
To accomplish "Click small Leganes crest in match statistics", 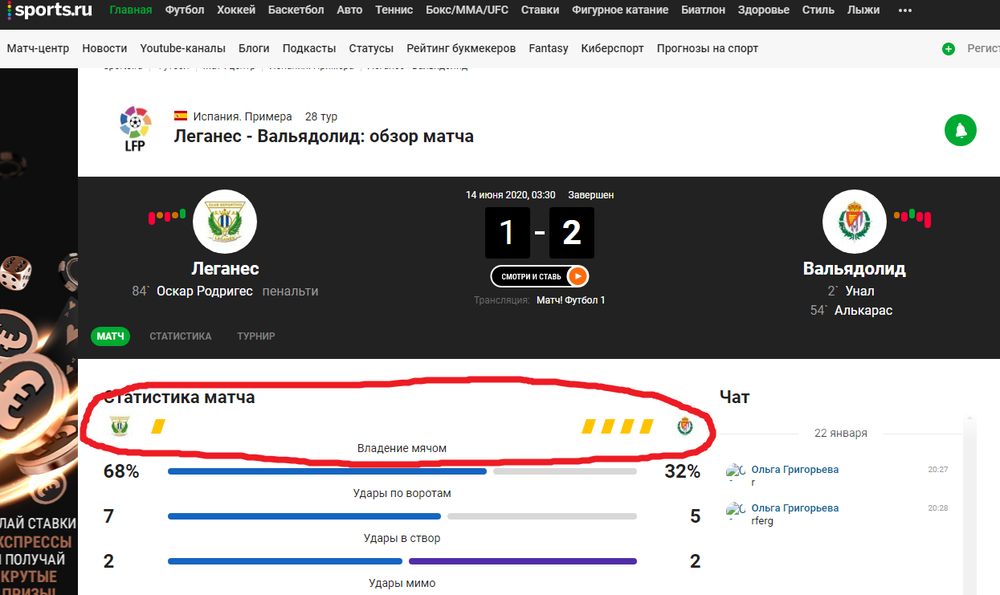I will point(119,426).
